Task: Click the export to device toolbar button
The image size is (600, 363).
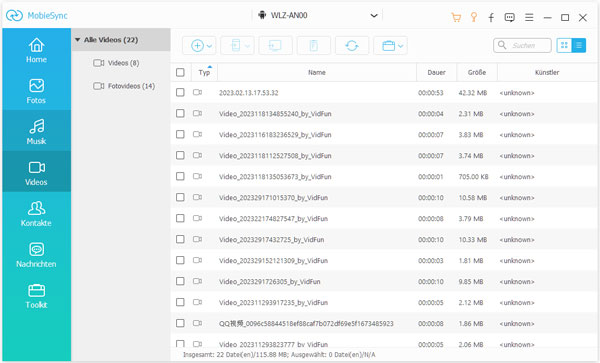Action: tap(236, 46)
